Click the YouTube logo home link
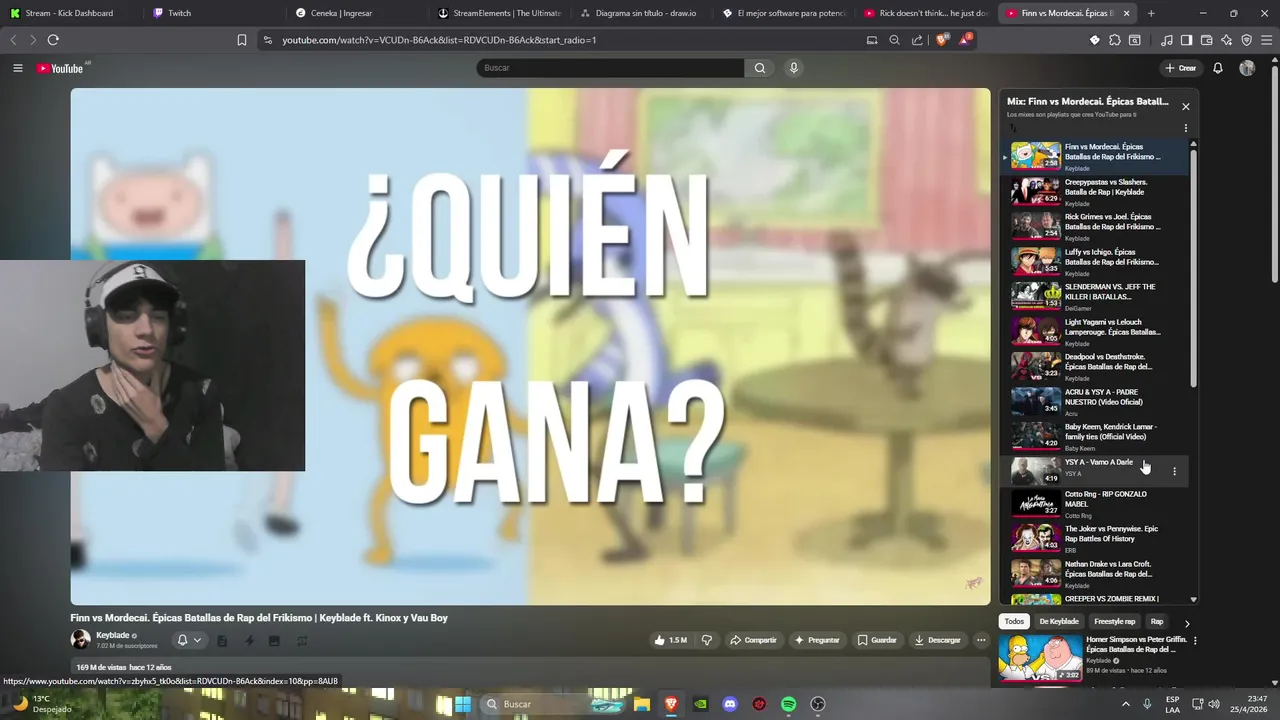This screenshot has height=720, width=1280. [60, 68]
